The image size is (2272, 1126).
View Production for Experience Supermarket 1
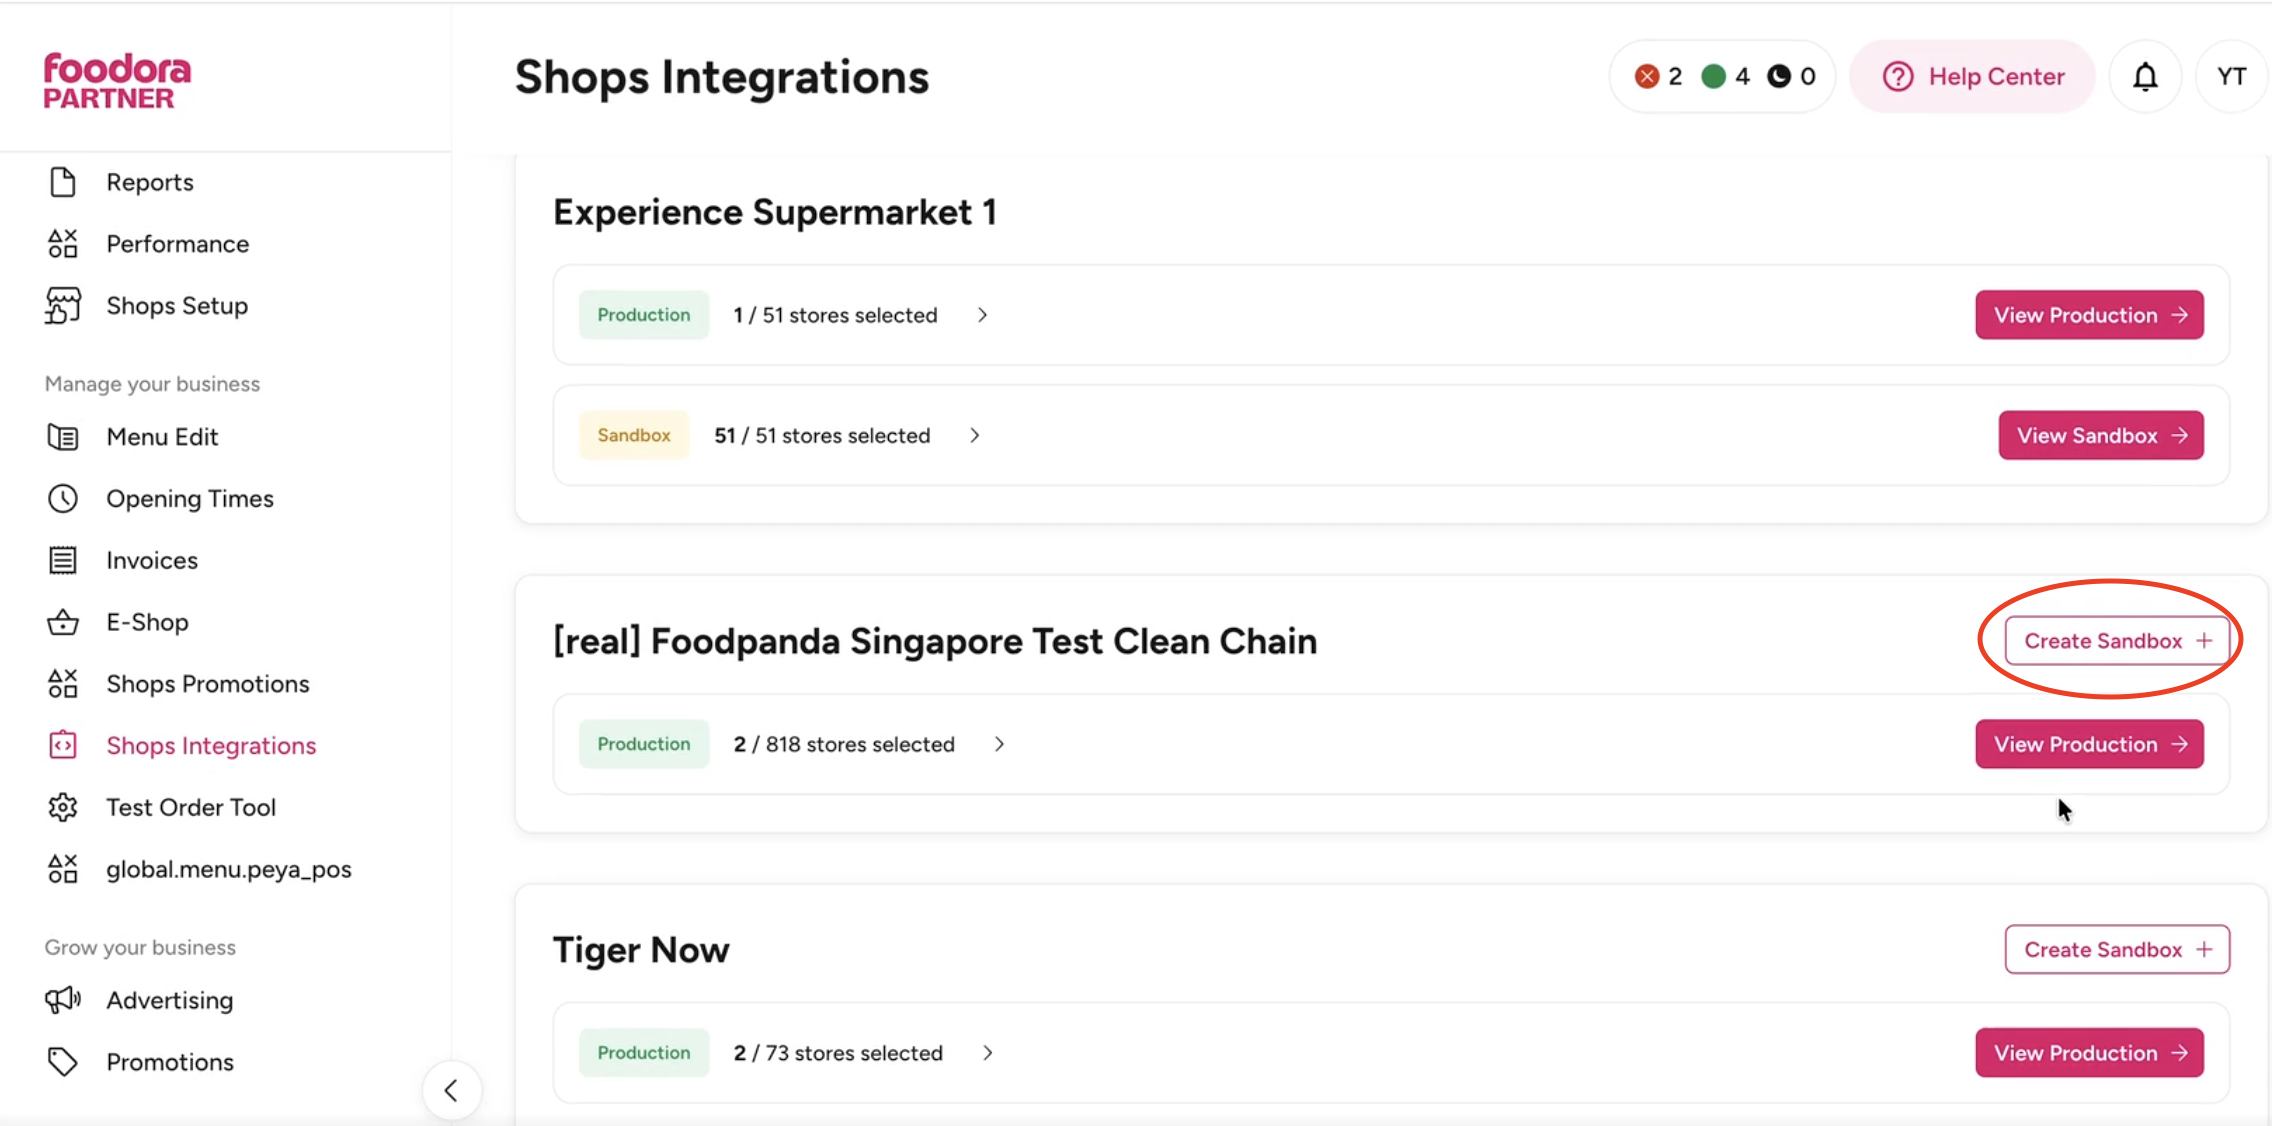2089,315
